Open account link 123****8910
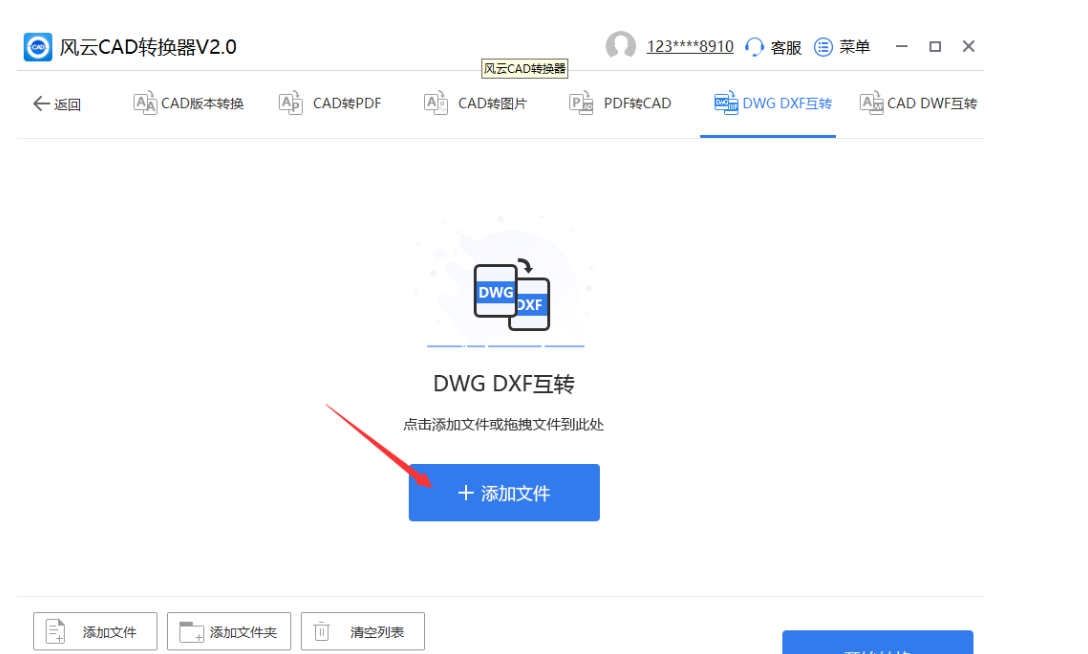This screenshot has height=654, width=1088. click(690, 46)
